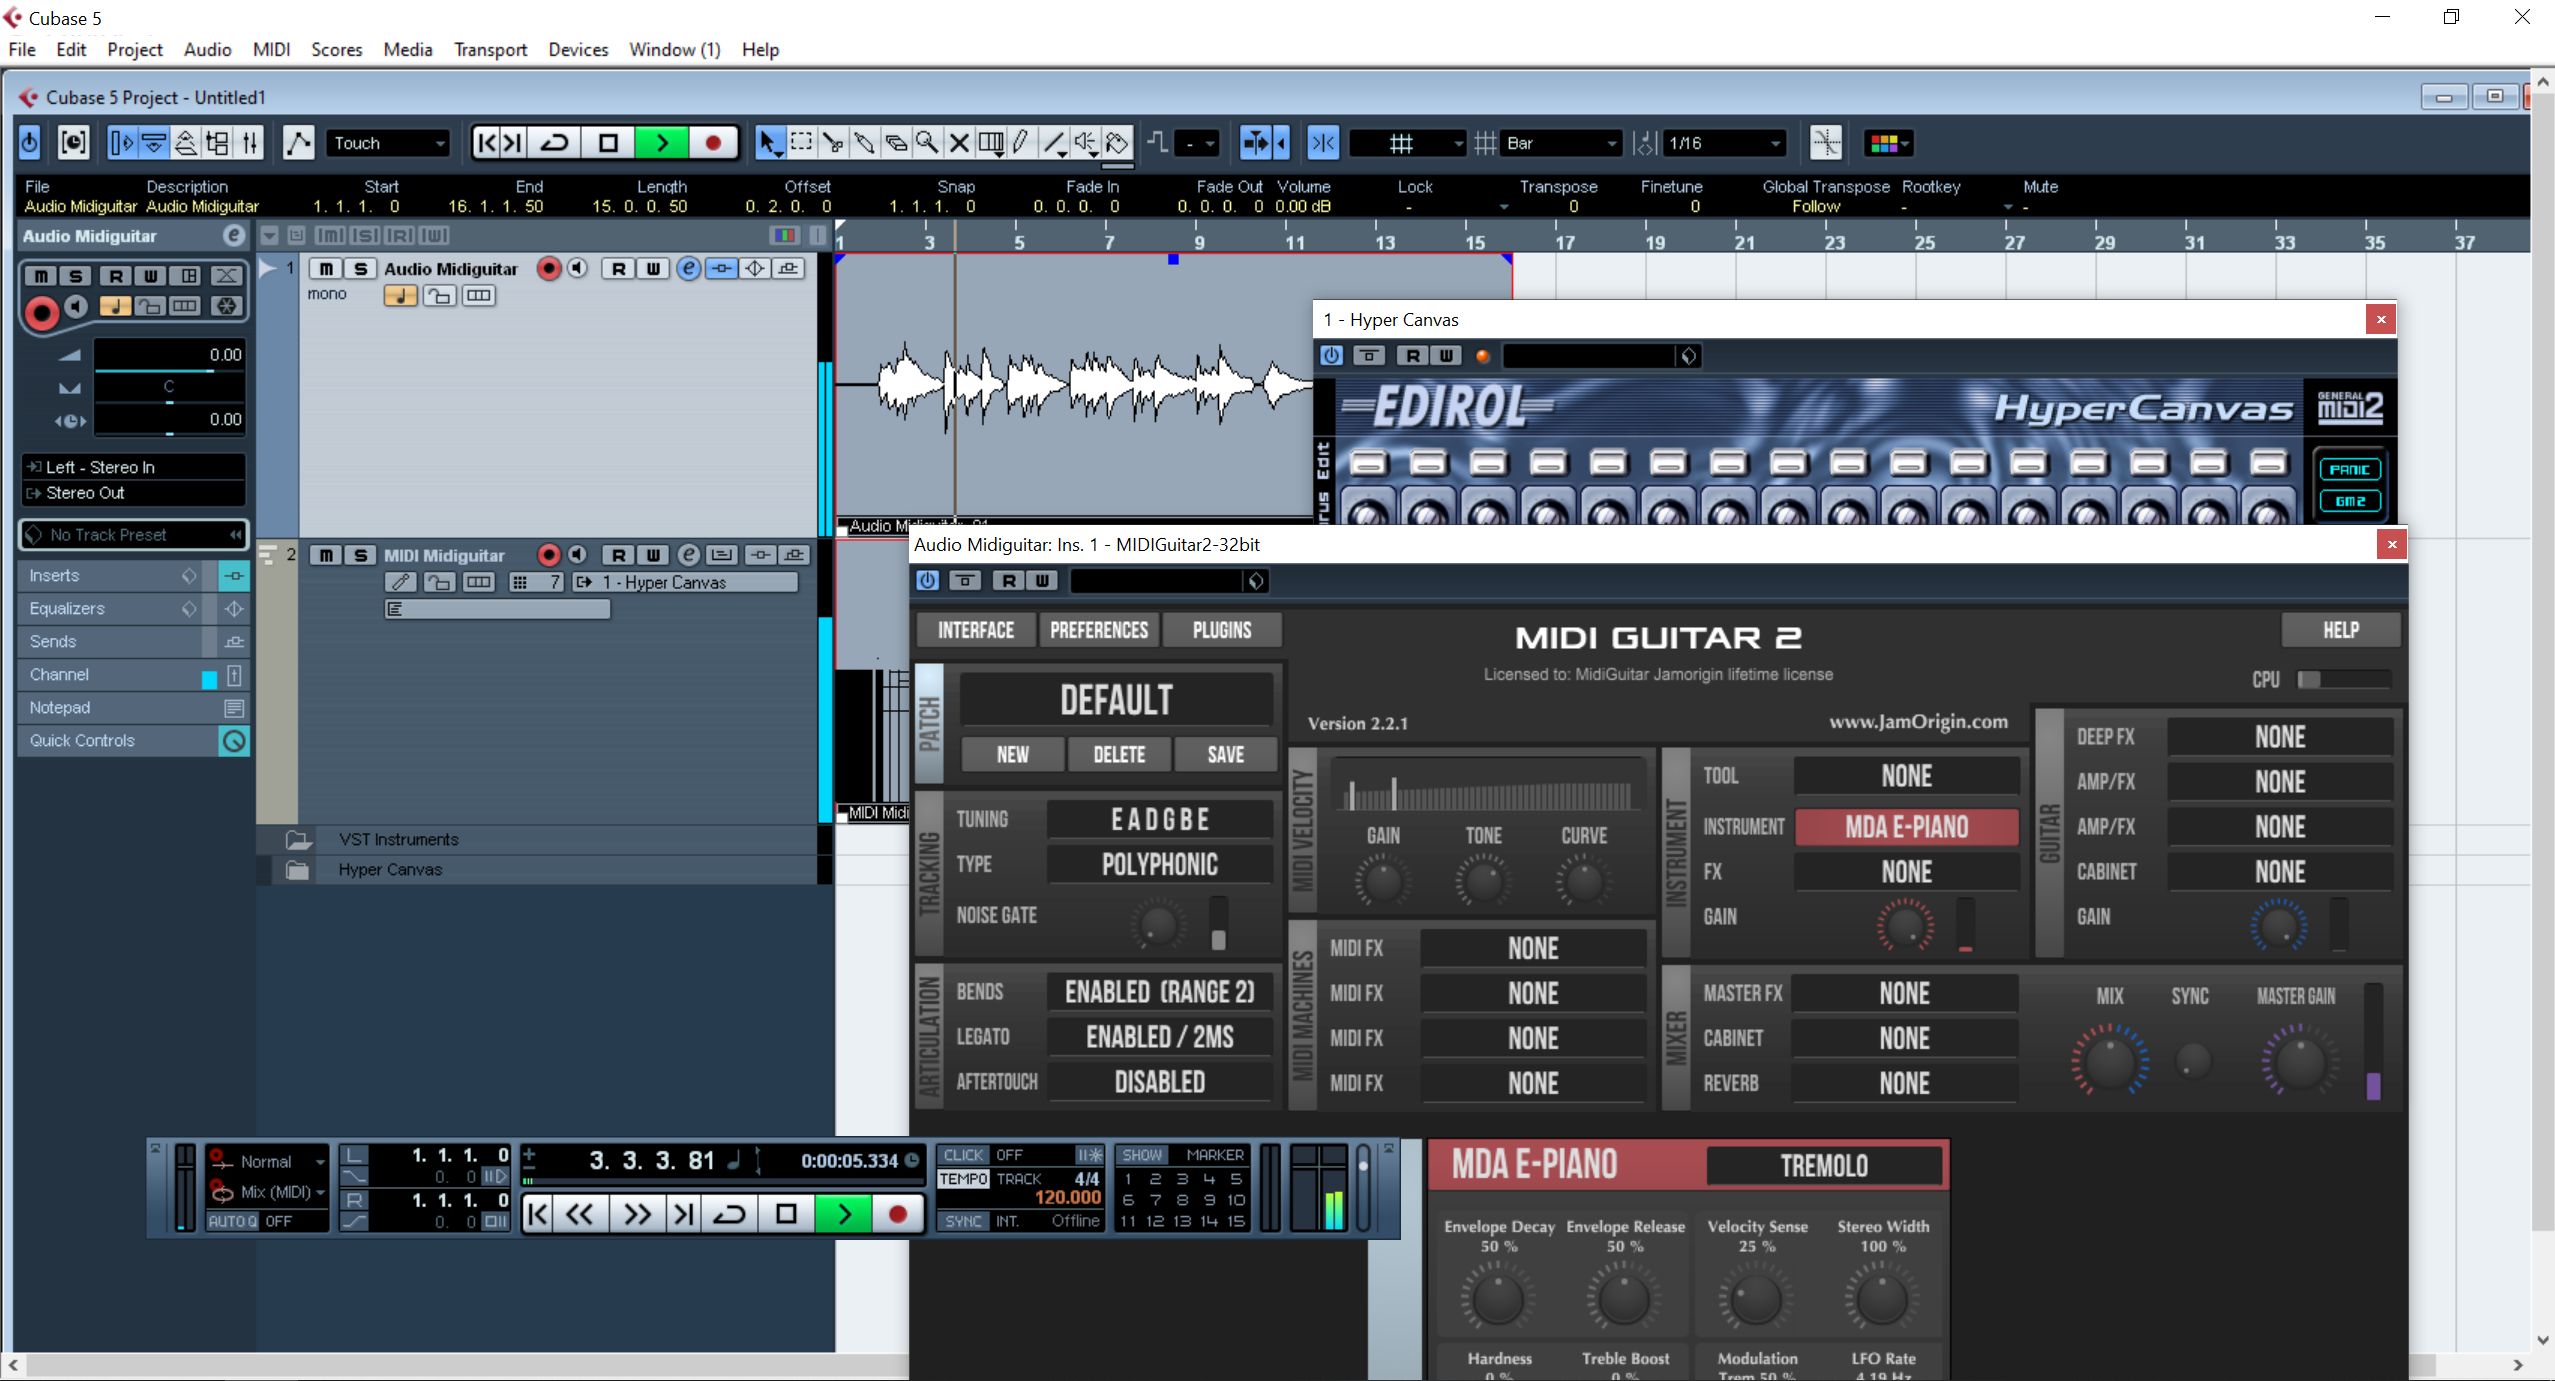Select the Scissors split tool in toolbar
The image size is (2555, 1381).
click(x=832, y=143)
